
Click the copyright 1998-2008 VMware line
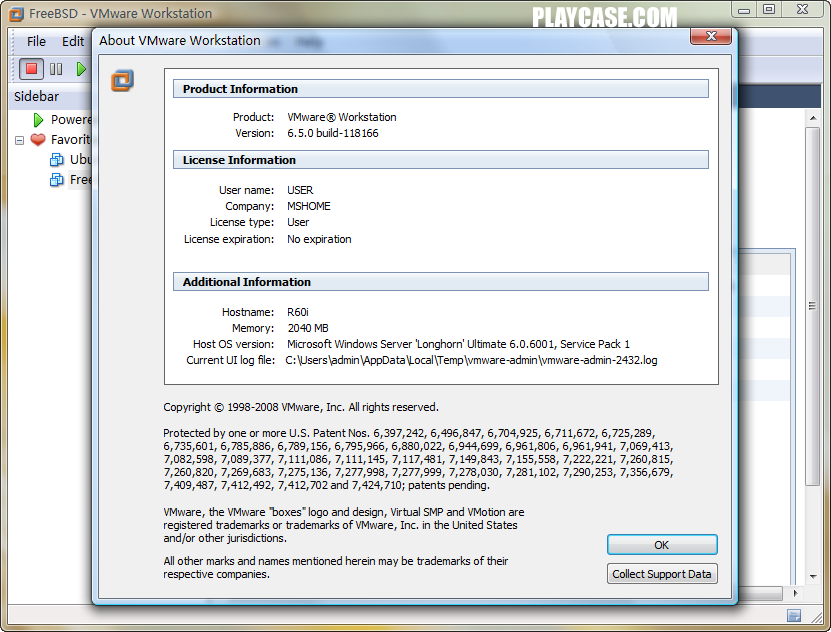pos(301,407)
